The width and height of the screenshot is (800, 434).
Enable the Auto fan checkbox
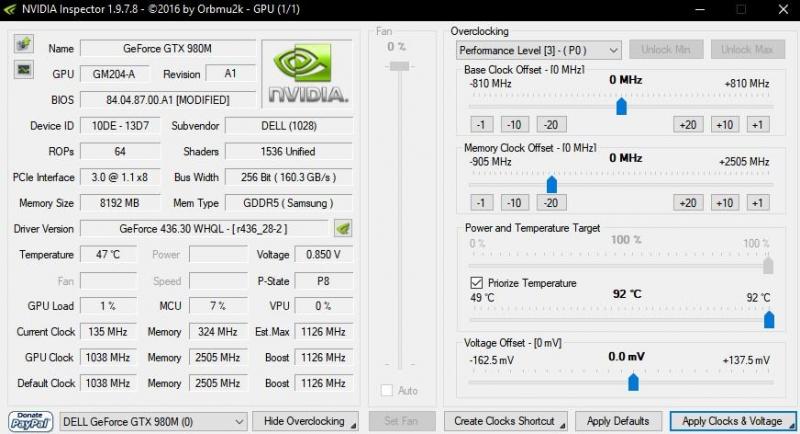click(387, 391)
